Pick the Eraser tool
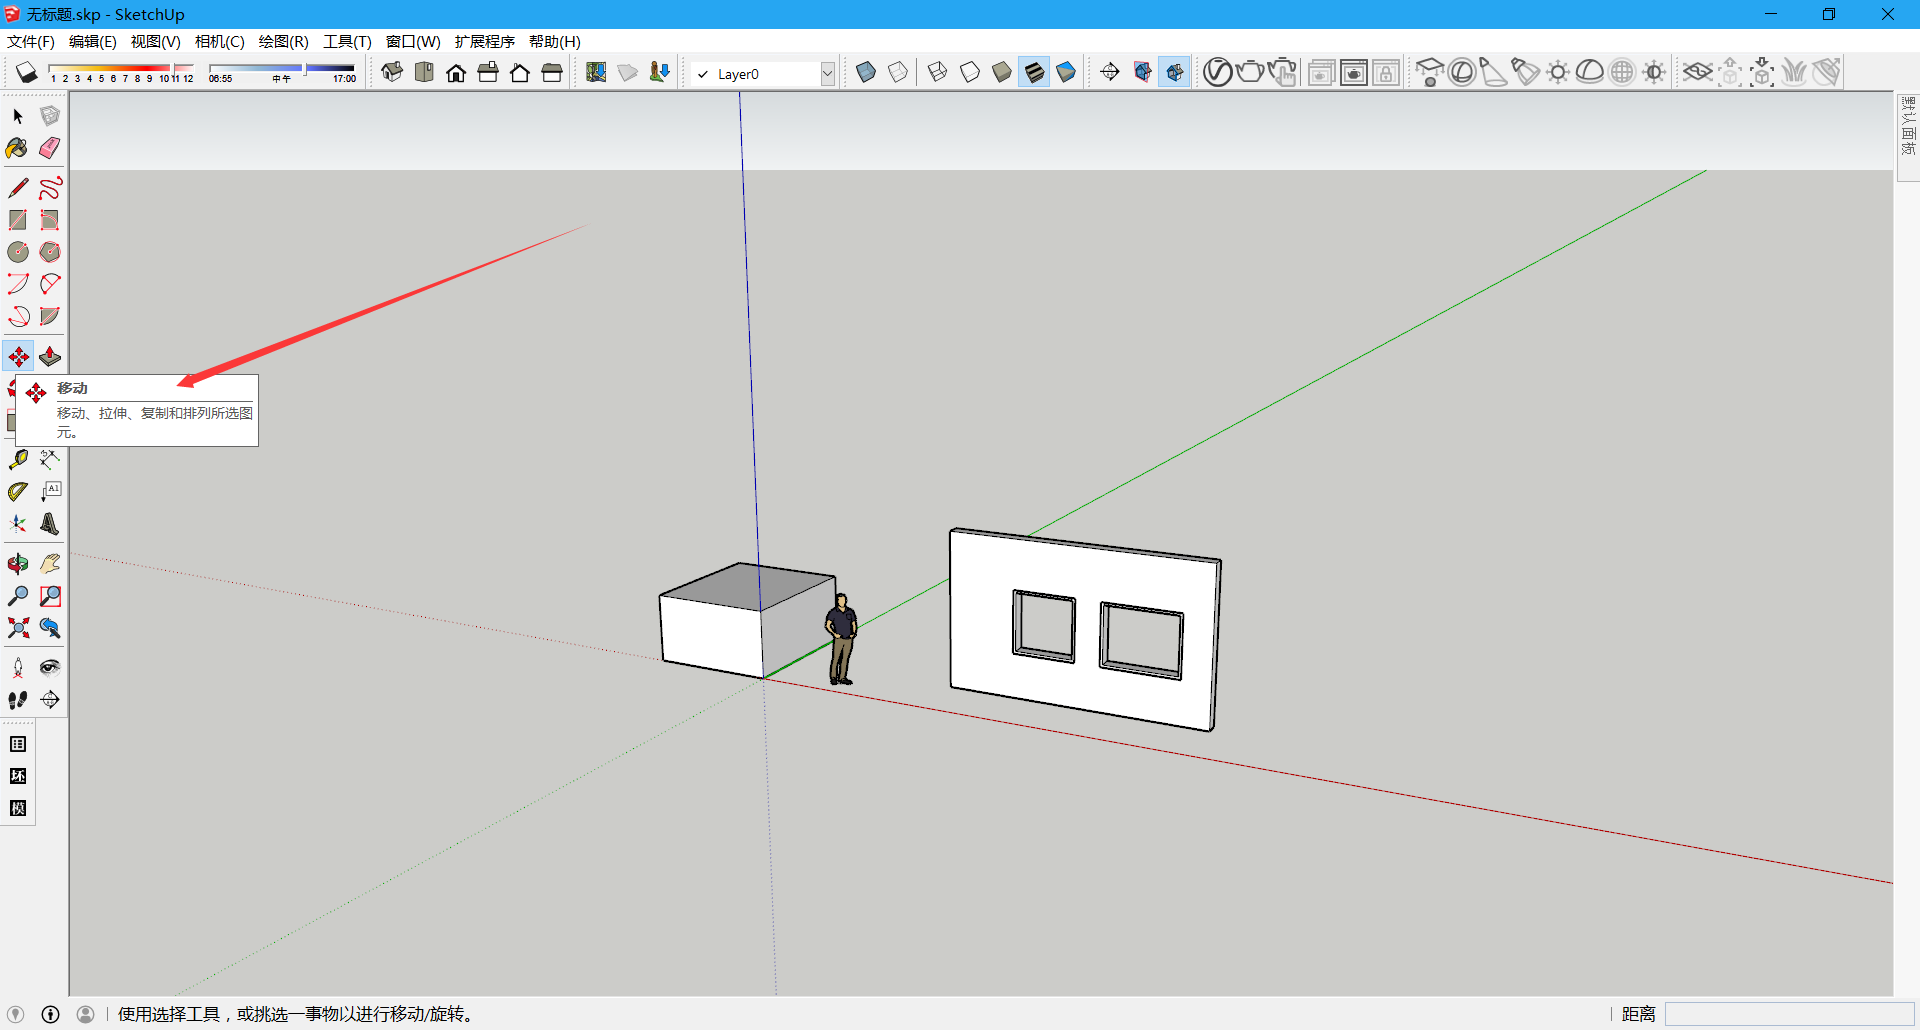 (x=50, y=148)
